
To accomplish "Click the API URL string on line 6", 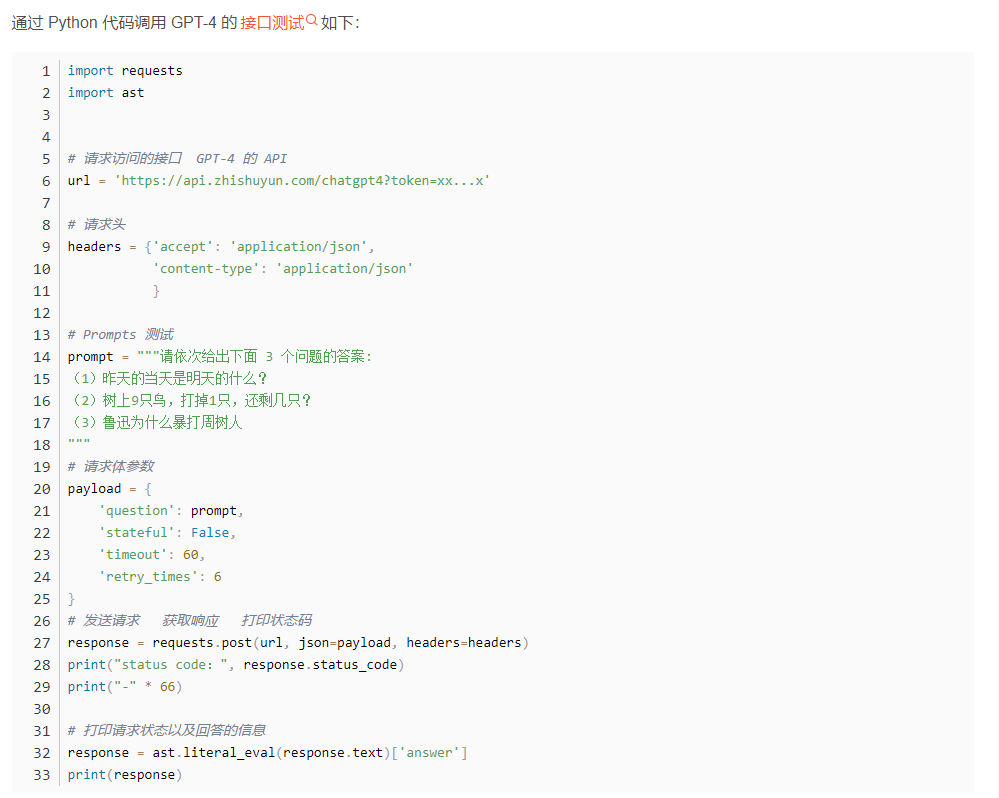I will click(x=302, y=181).
